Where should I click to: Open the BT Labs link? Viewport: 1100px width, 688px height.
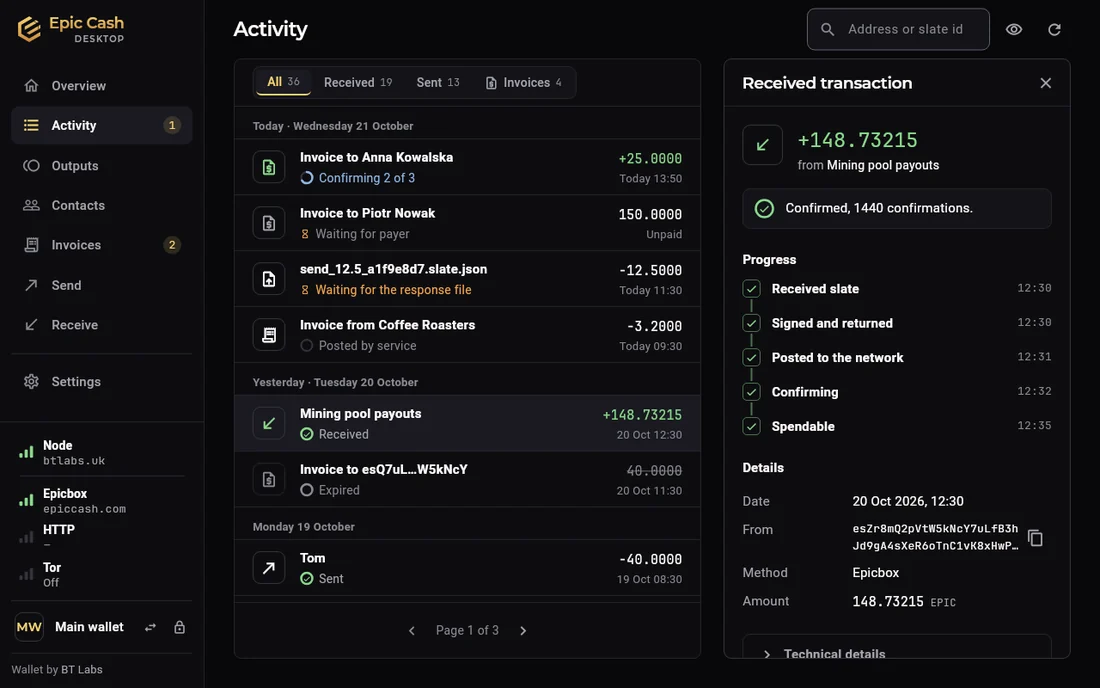coord(81,670)
